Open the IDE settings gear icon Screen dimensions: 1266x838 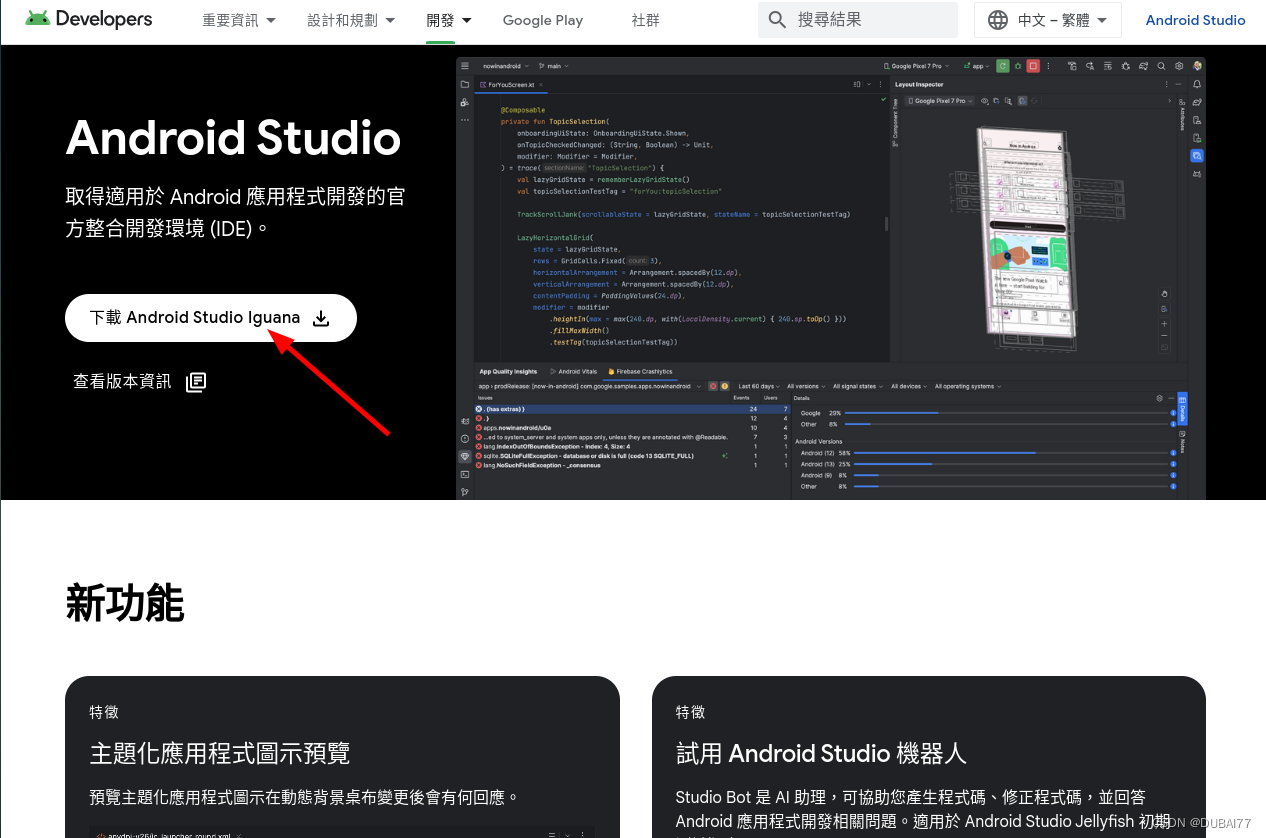(x=1180, y=66)
